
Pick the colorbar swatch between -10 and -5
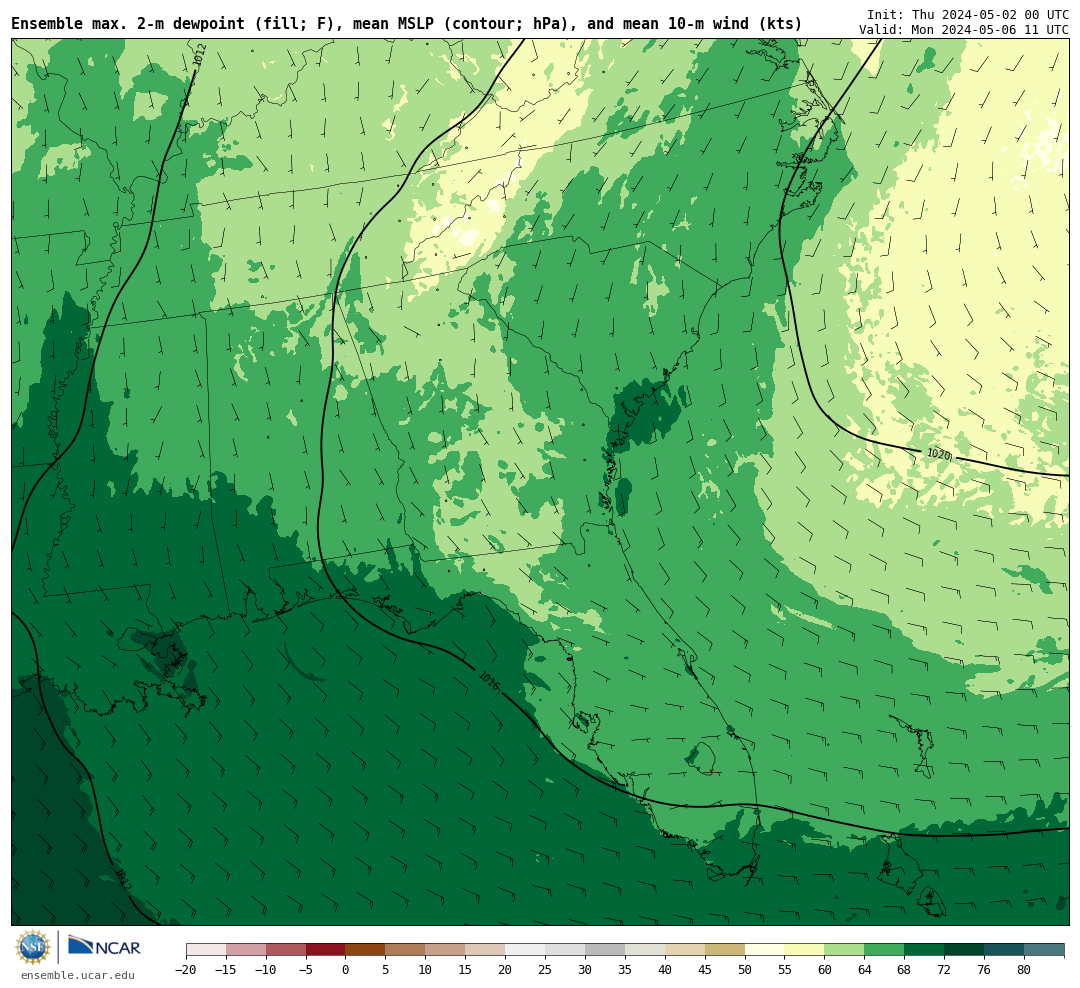pos(286,950)
